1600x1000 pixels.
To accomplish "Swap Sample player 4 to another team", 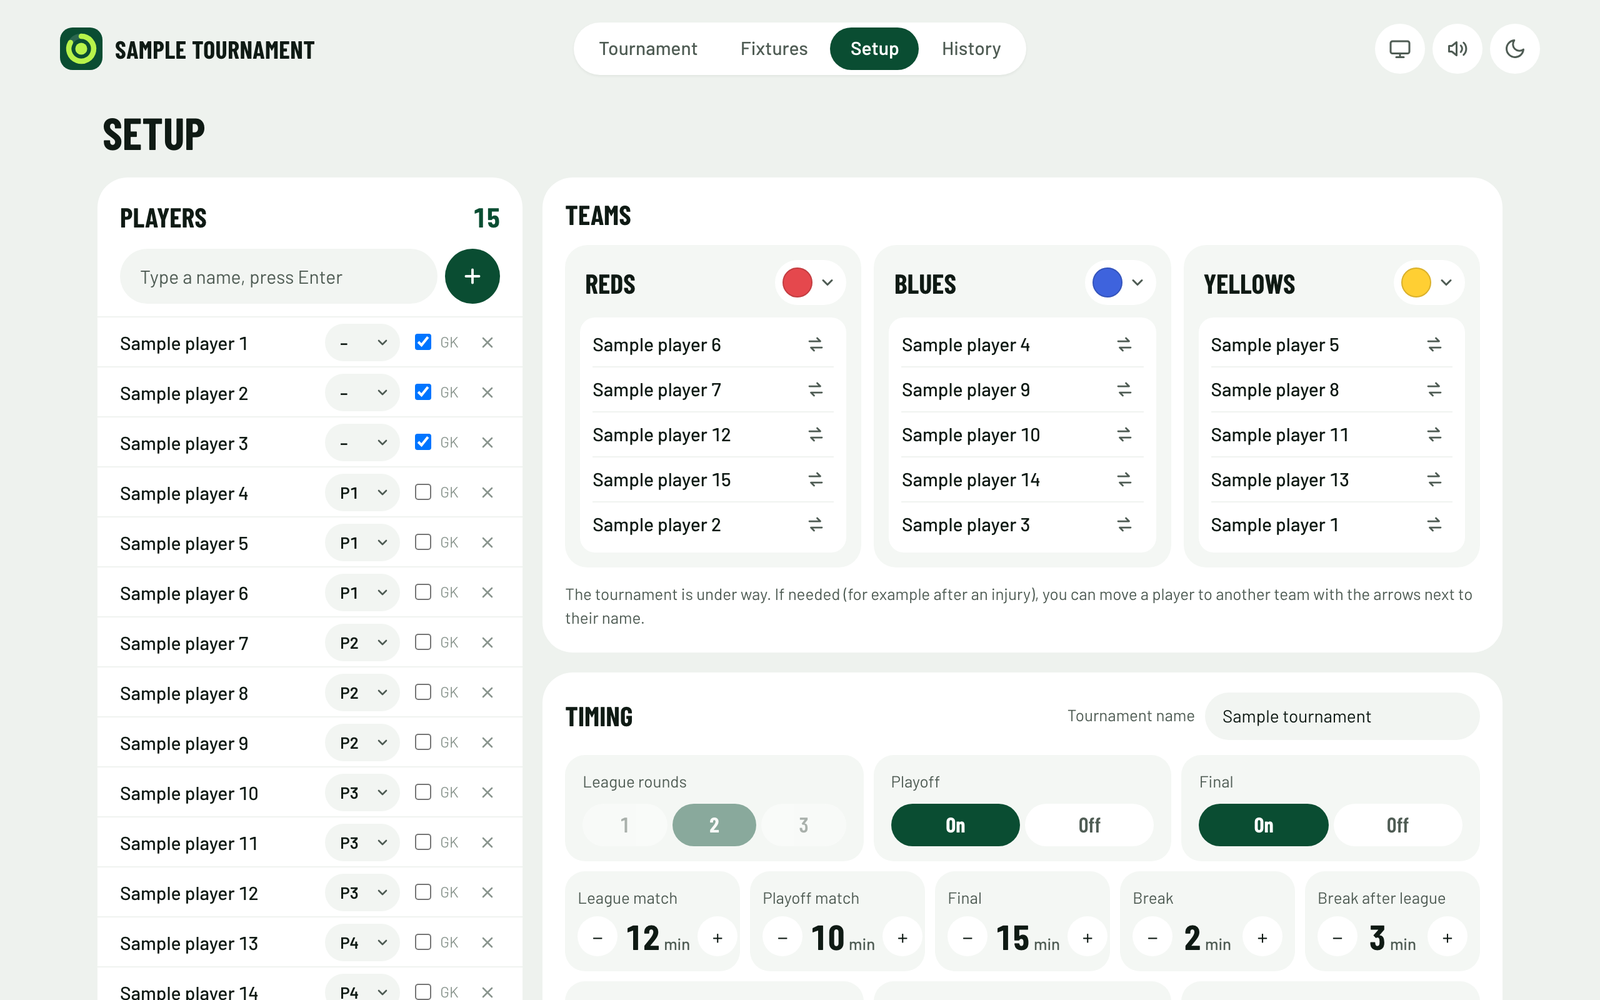I will (1124, 345).
